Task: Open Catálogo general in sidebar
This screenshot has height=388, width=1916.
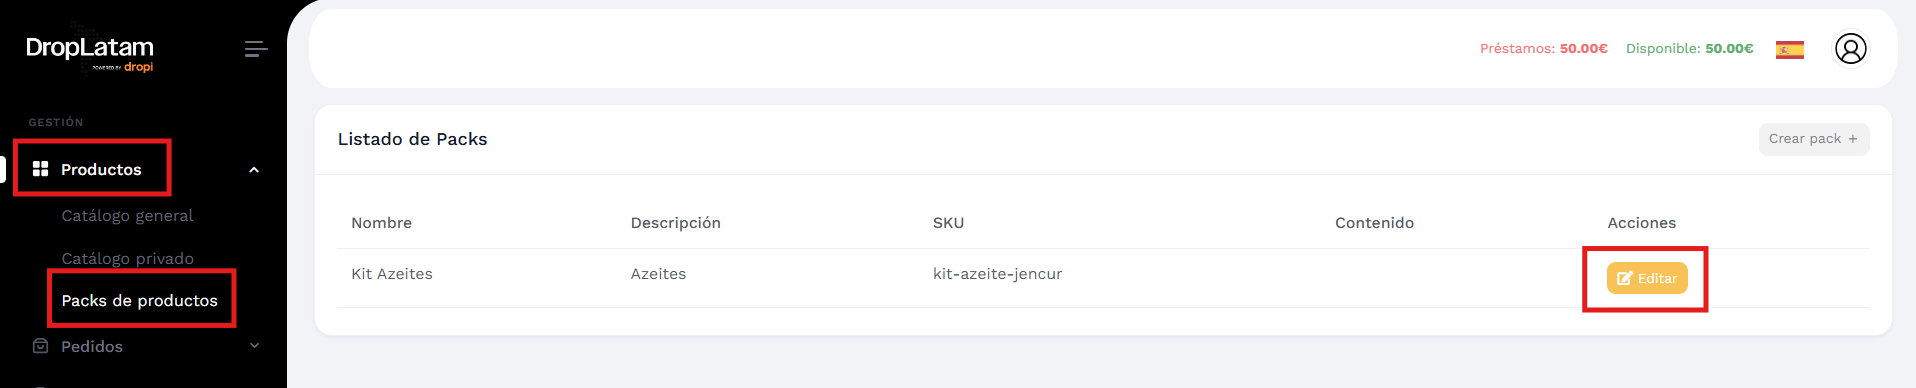Action: coord(127,216)
